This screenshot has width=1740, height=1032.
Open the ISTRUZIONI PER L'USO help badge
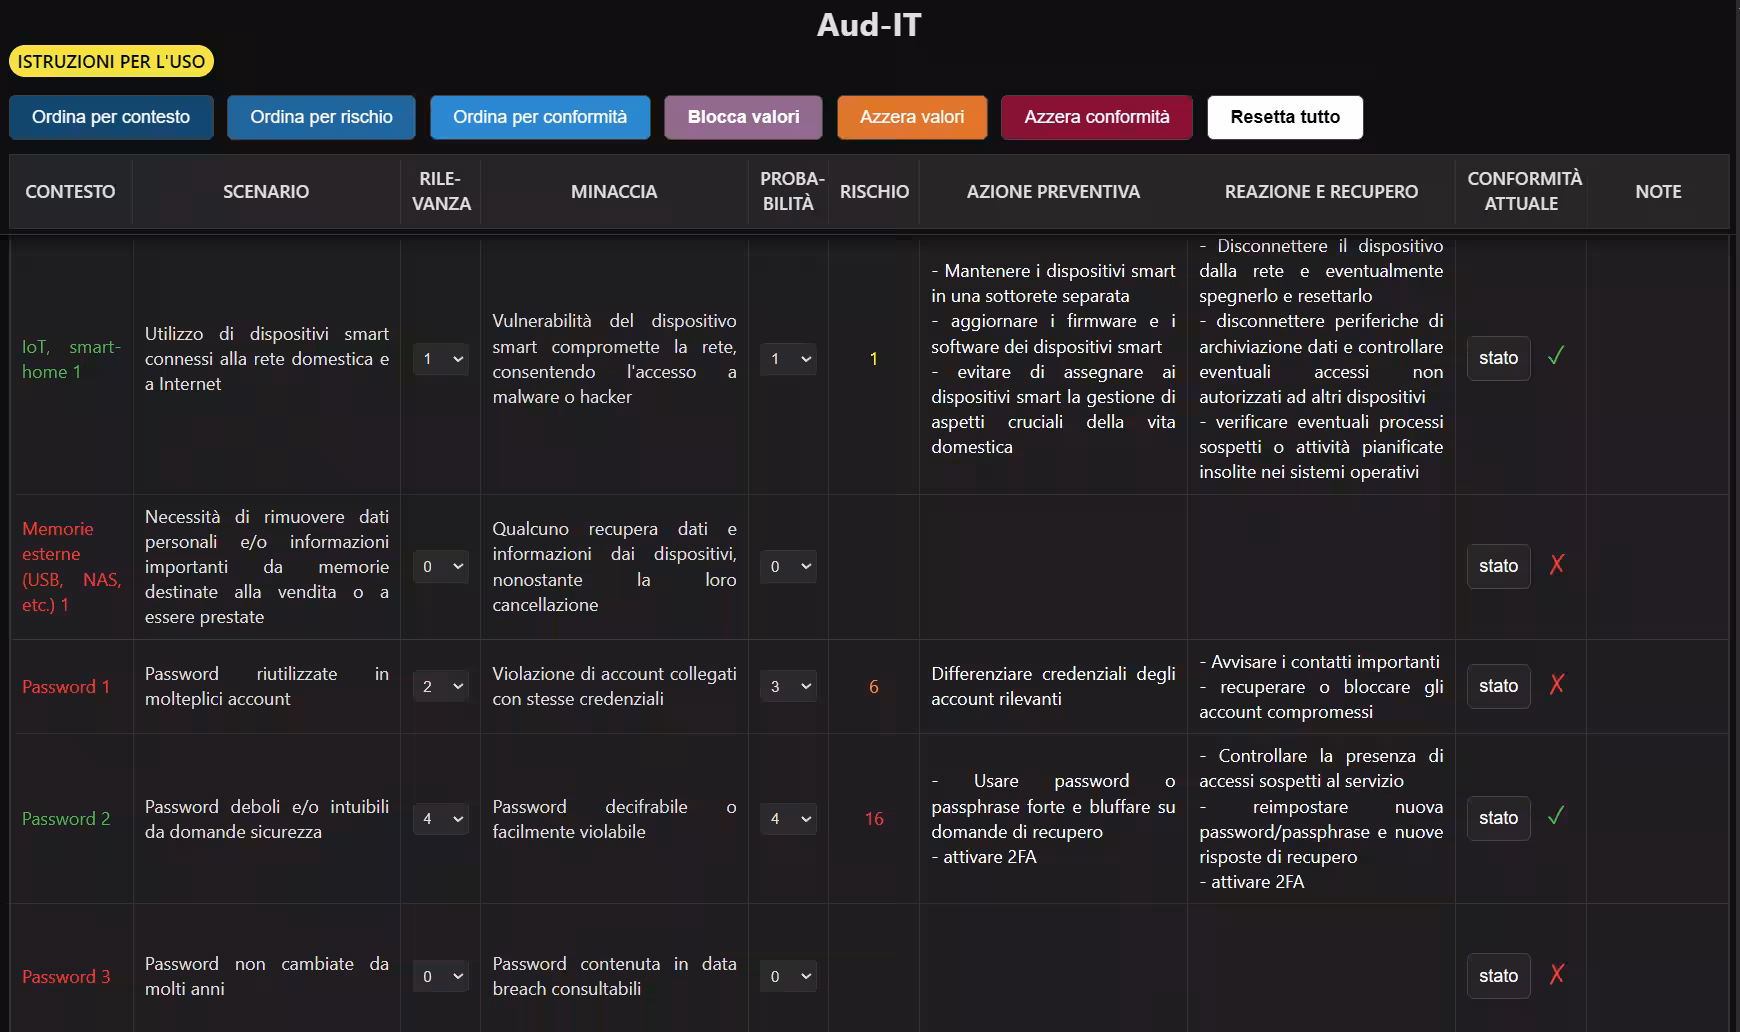point(111,61)
